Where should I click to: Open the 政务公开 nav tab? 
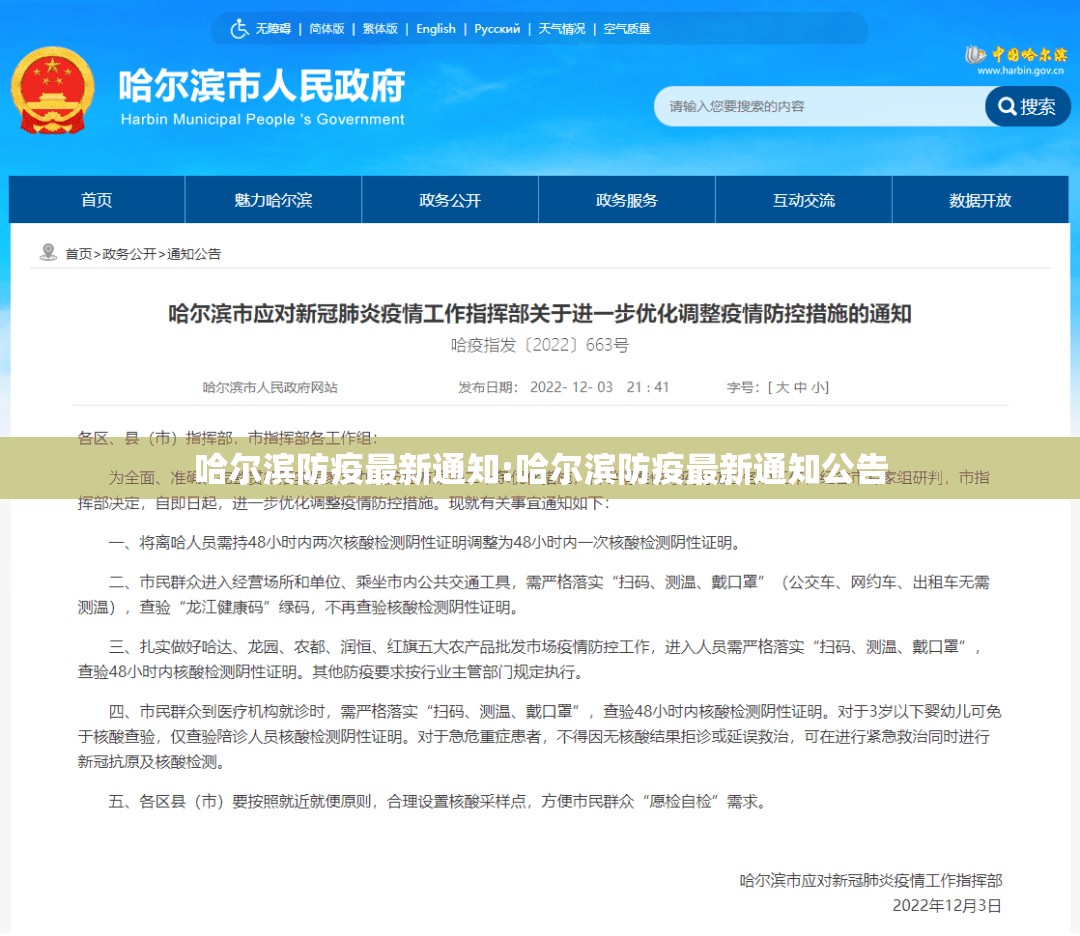[450, 200]
